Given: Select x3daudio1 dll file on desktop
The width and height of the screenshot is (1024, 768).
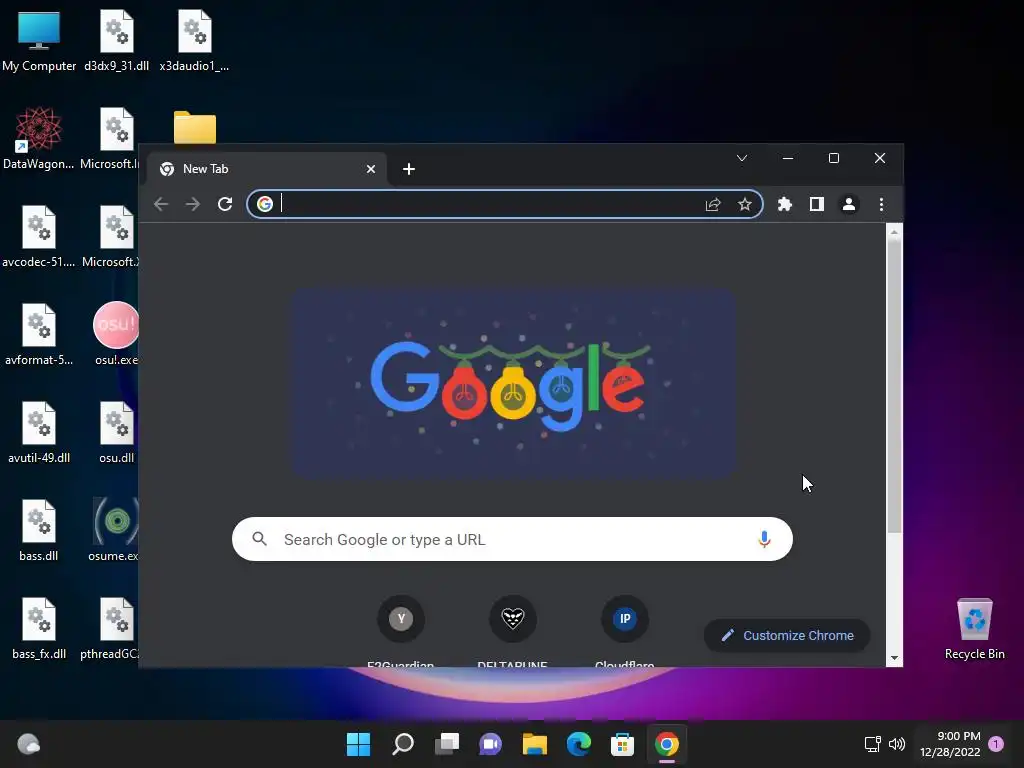Looking at the screenshot, I should [x=195, y=42].
